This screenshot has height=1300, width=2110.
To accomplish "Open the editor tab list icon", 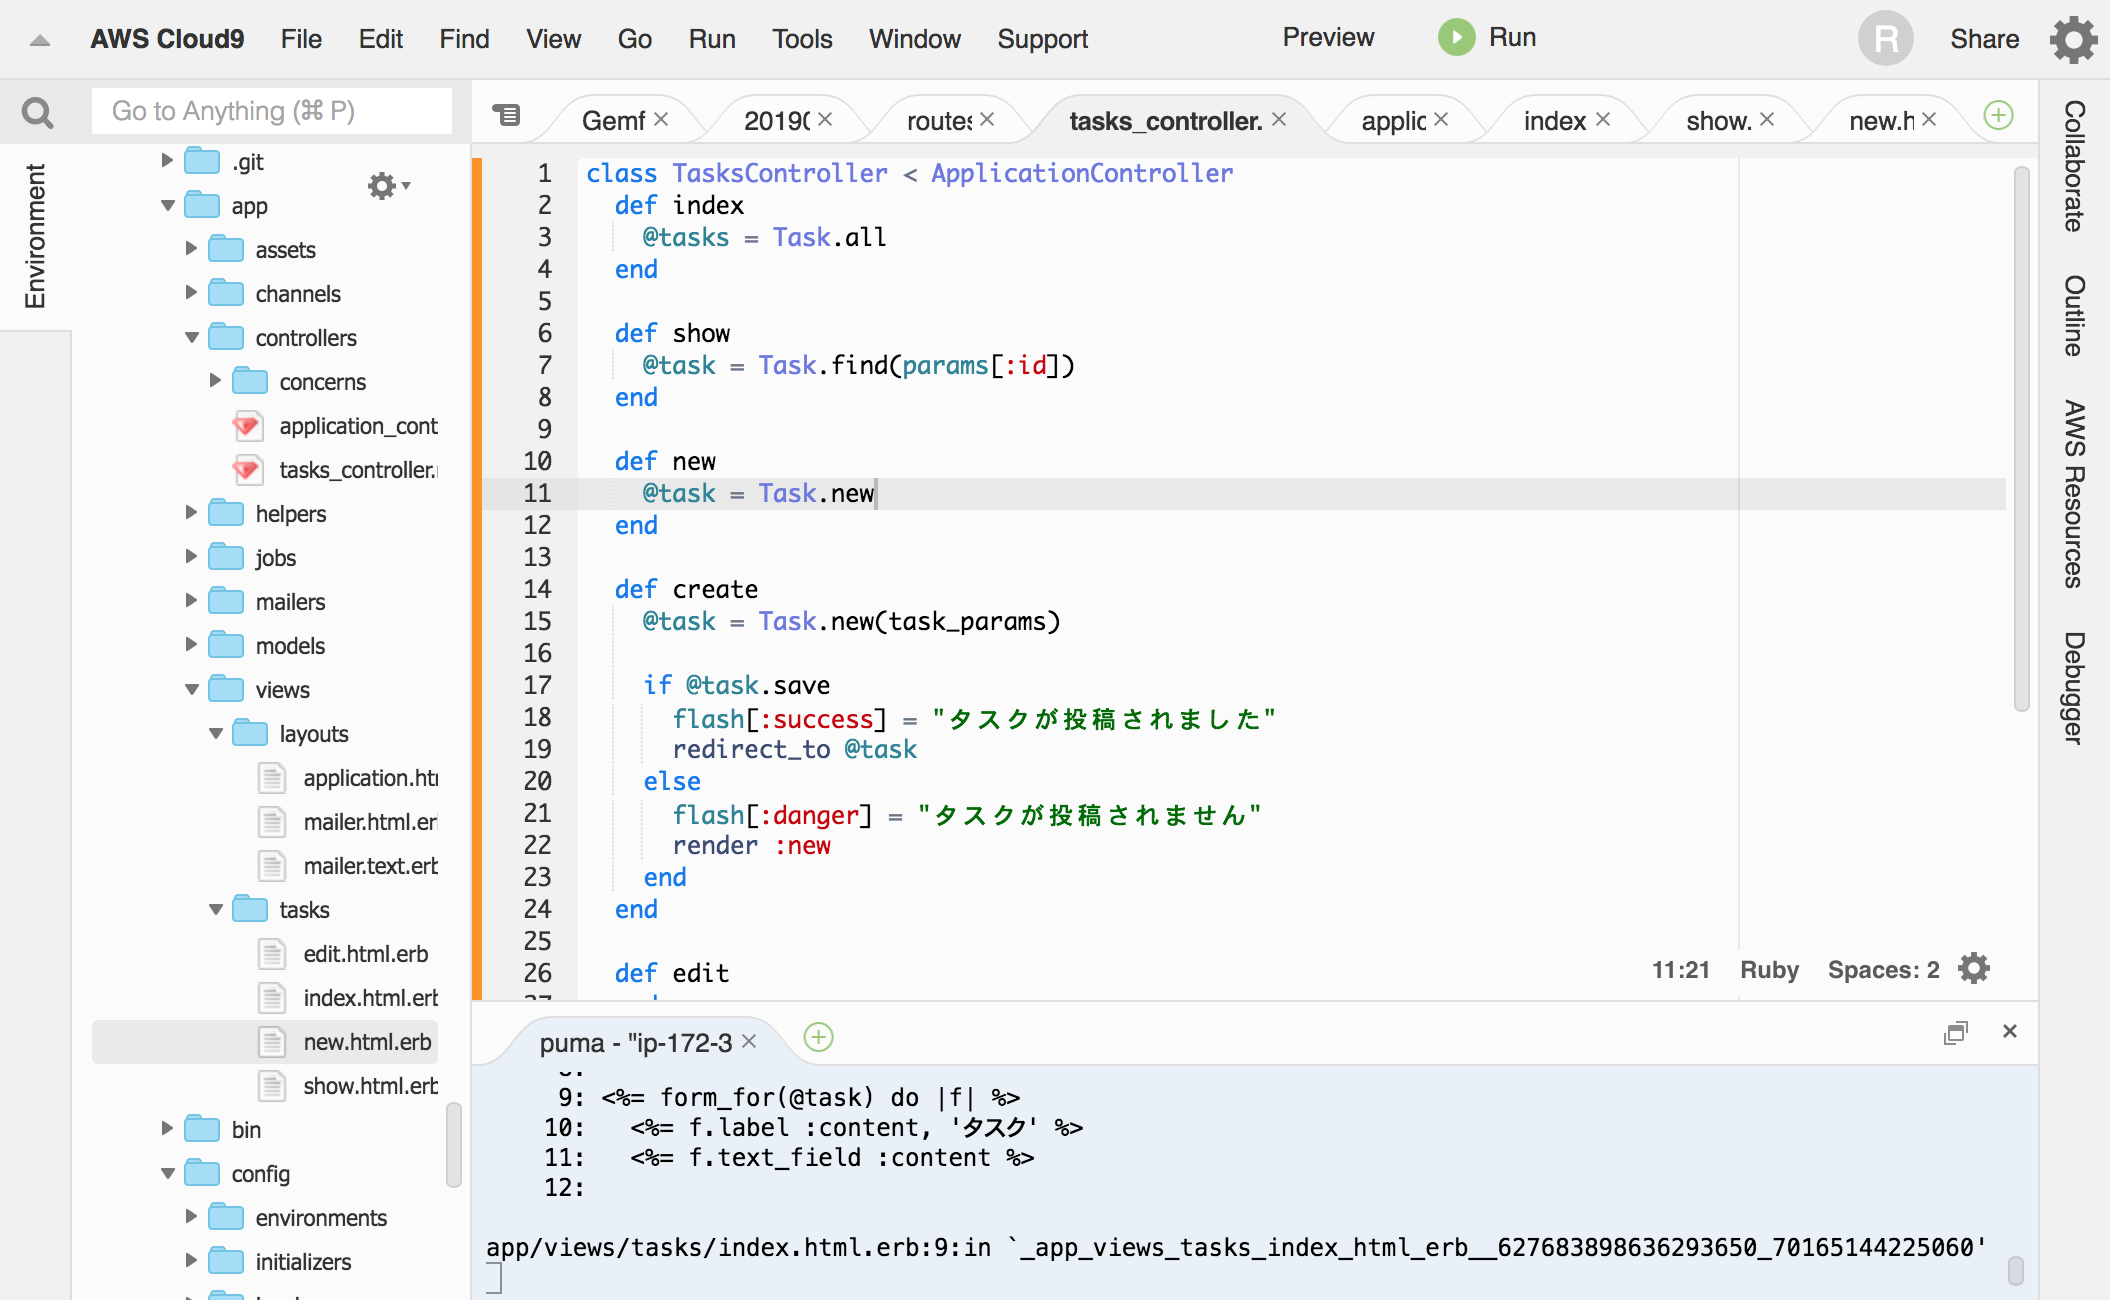I will click(507, 115).
